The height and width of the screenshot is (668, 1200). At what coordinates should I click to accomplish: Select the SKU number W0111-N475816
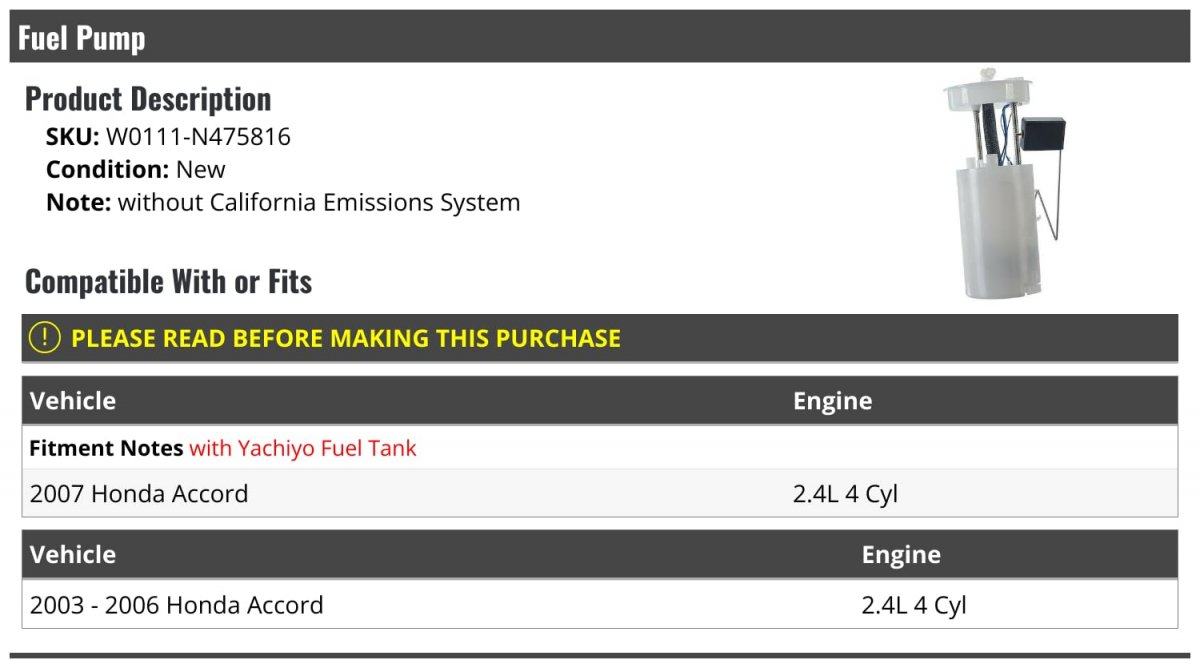[198, 137]
